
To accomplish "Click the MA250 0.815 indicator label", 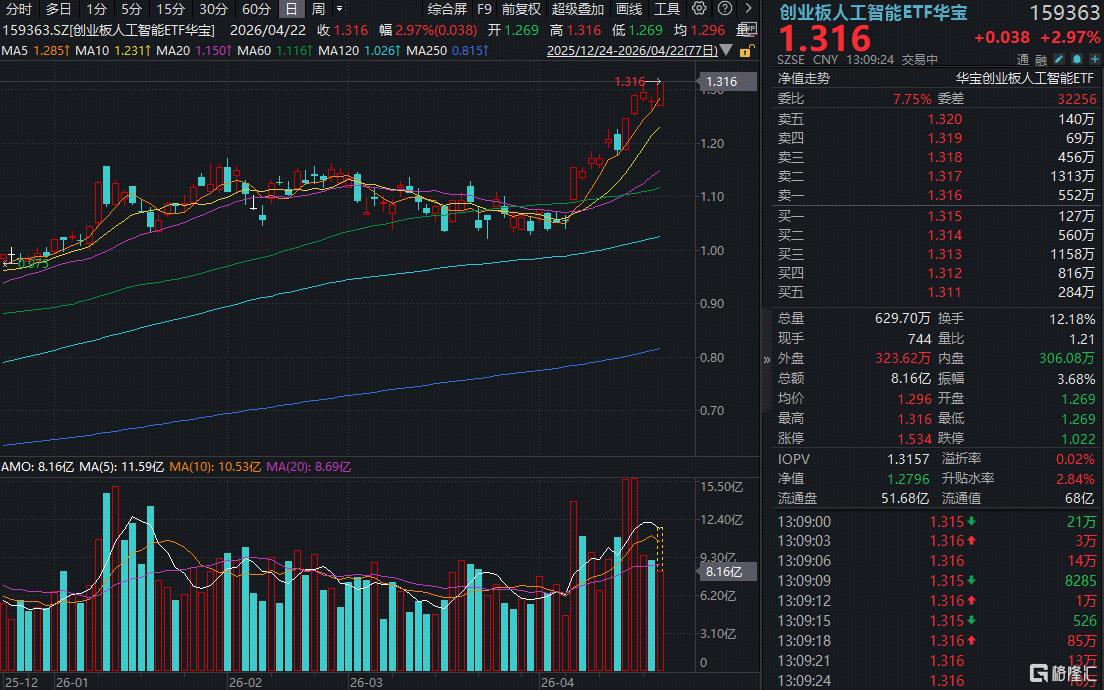I will coord(447,51).
